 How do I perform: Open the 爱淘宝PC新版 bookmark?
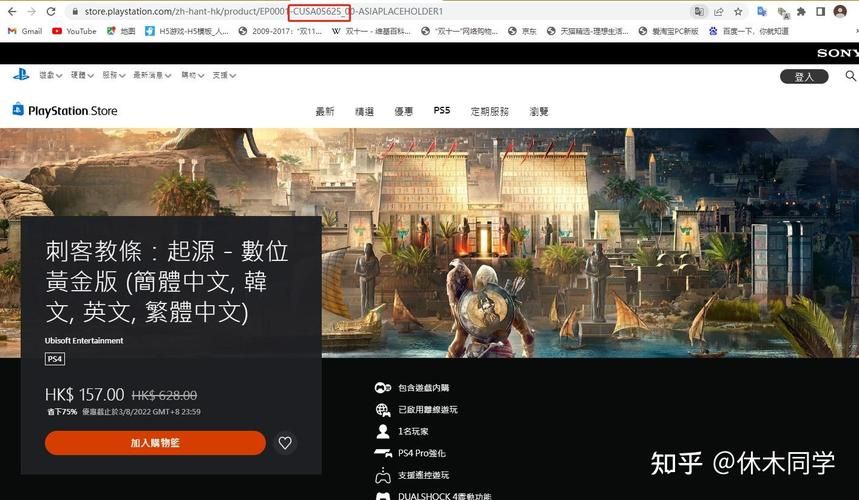tap(668, 31)
